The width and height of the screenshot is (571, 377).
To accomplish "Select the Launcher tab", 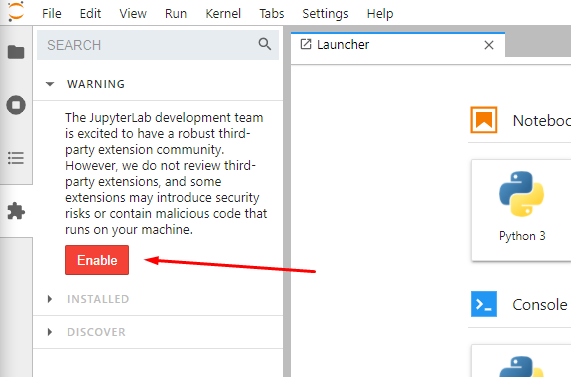I will (x=398, y=45).
